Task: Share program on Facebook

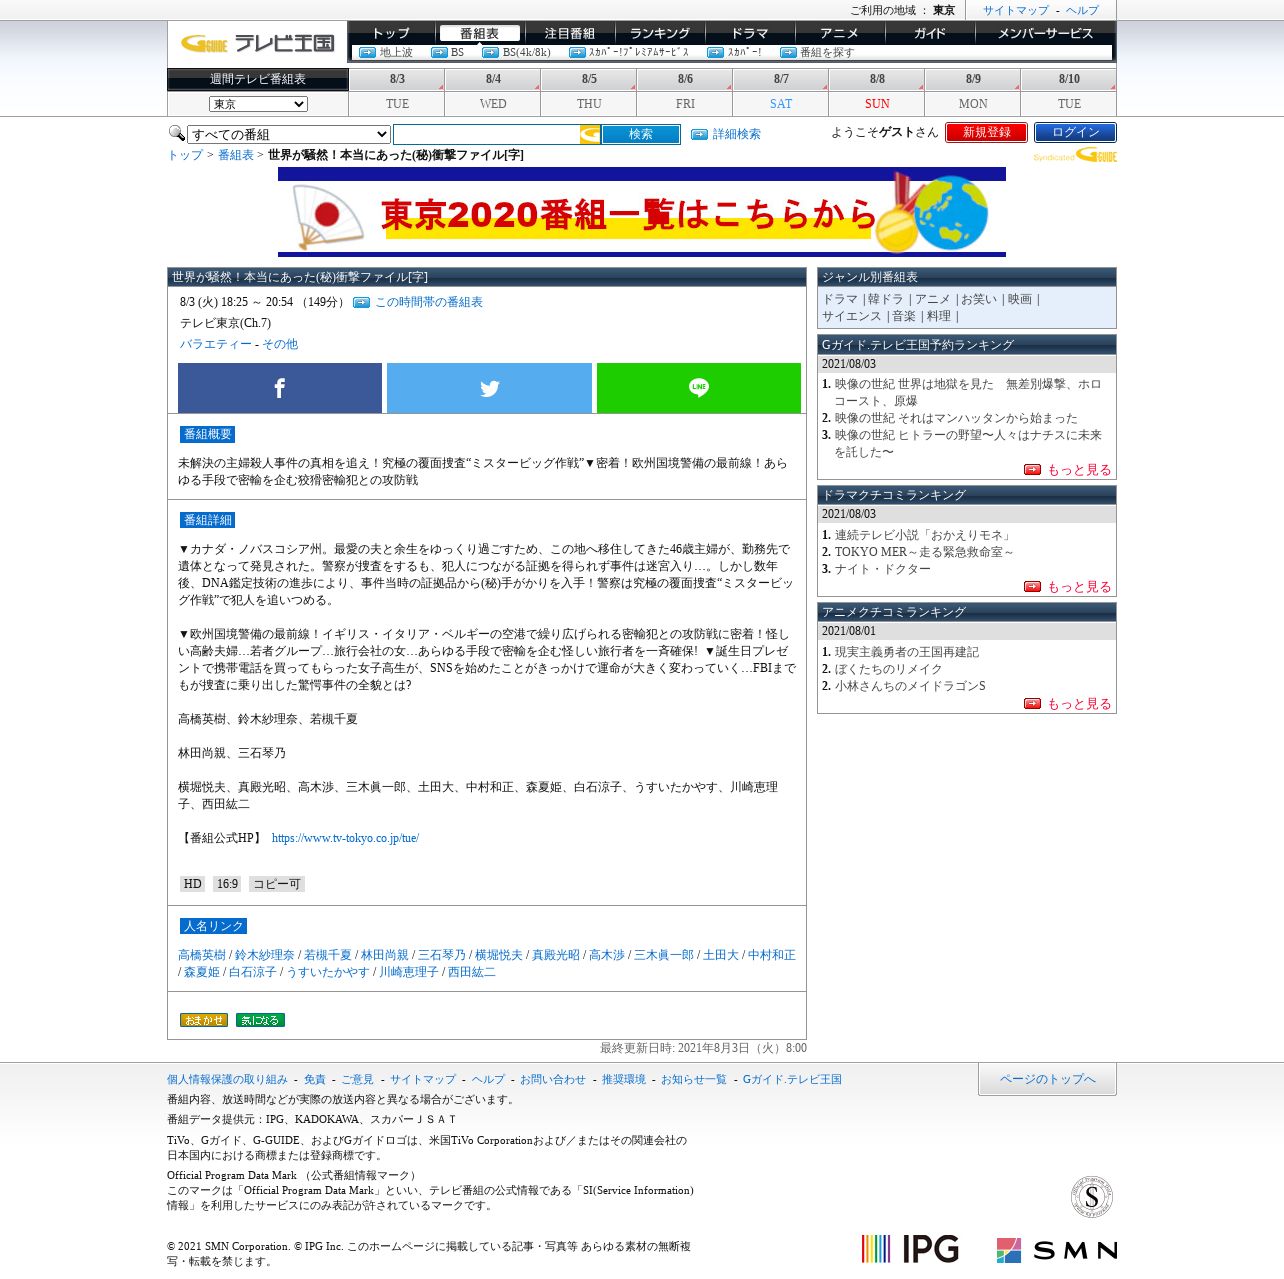Action: tap(280, 388)
